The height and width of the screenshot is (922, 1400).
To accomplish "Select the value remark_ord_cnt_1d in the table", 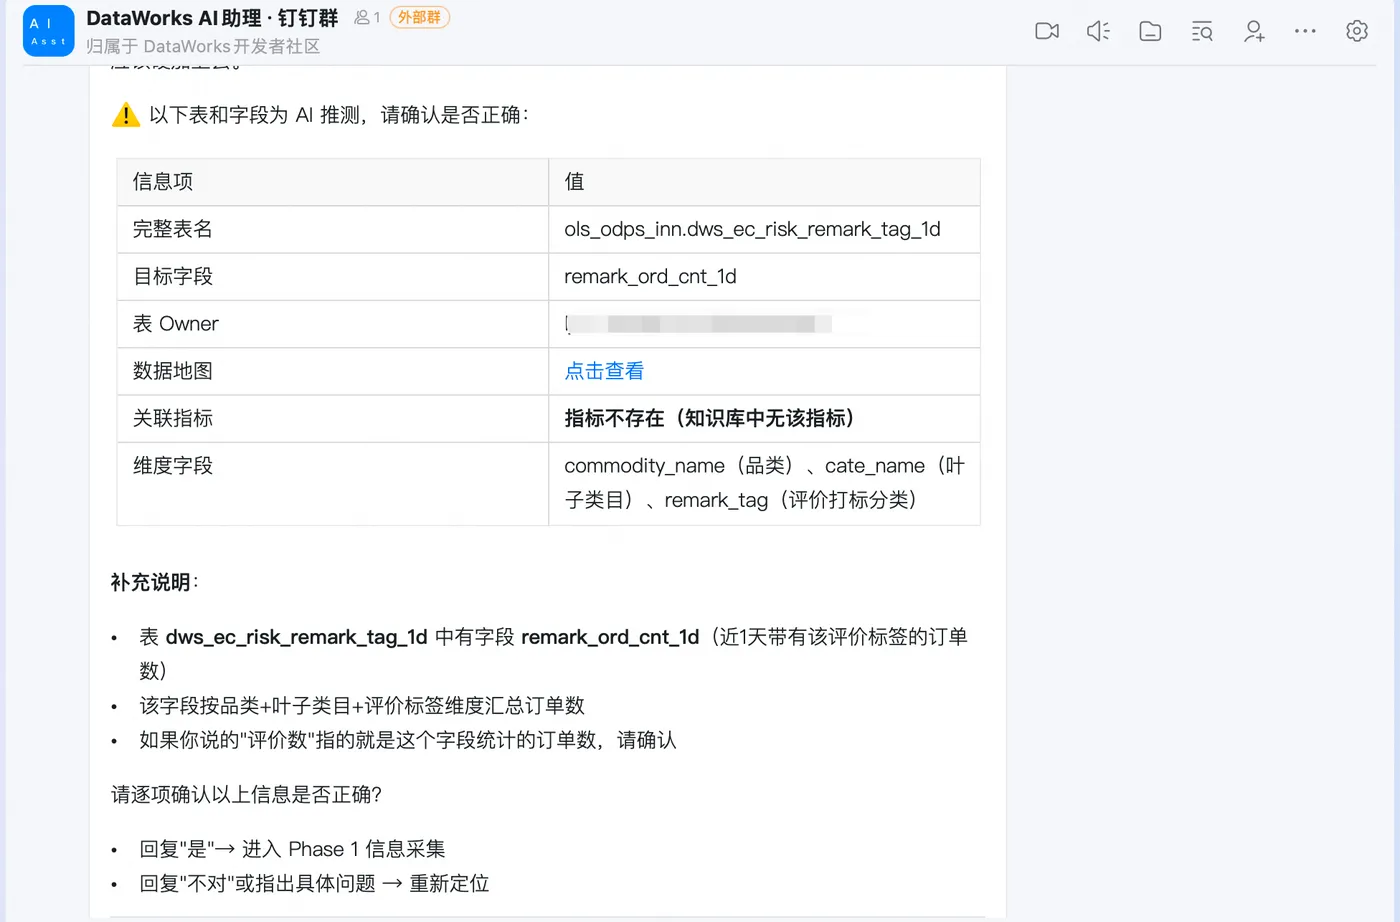I will [x=650, y=276].
